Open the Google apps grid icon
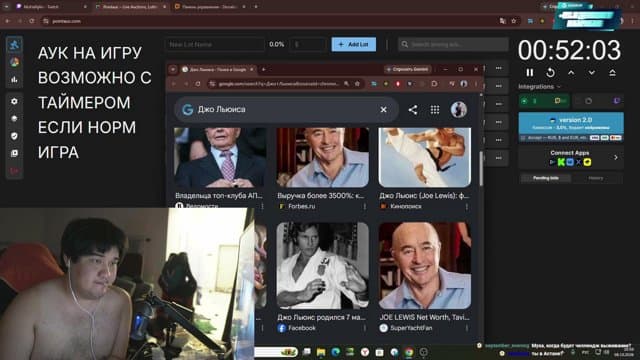The height and width of the screenshot is (360, 640). point(435,109)
